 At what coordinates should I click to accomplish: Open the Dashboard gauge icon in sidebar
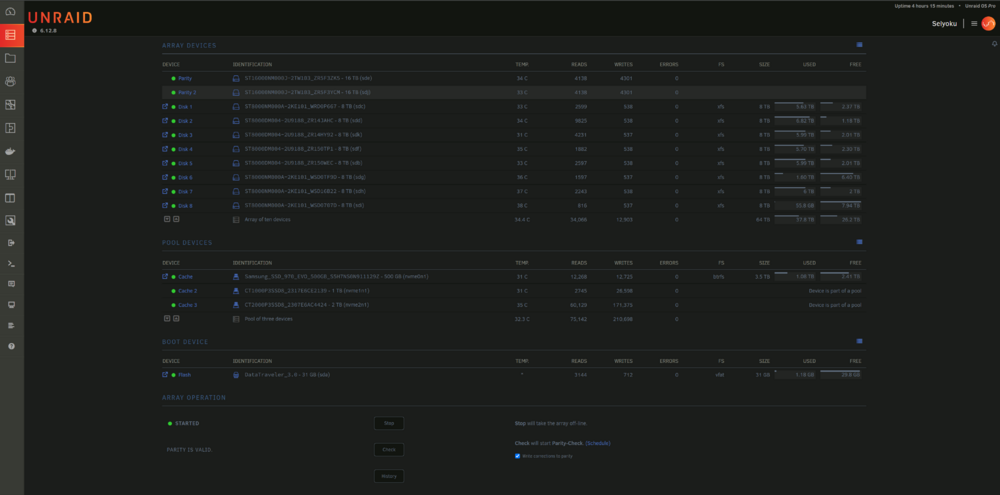(x=10, y=11)
